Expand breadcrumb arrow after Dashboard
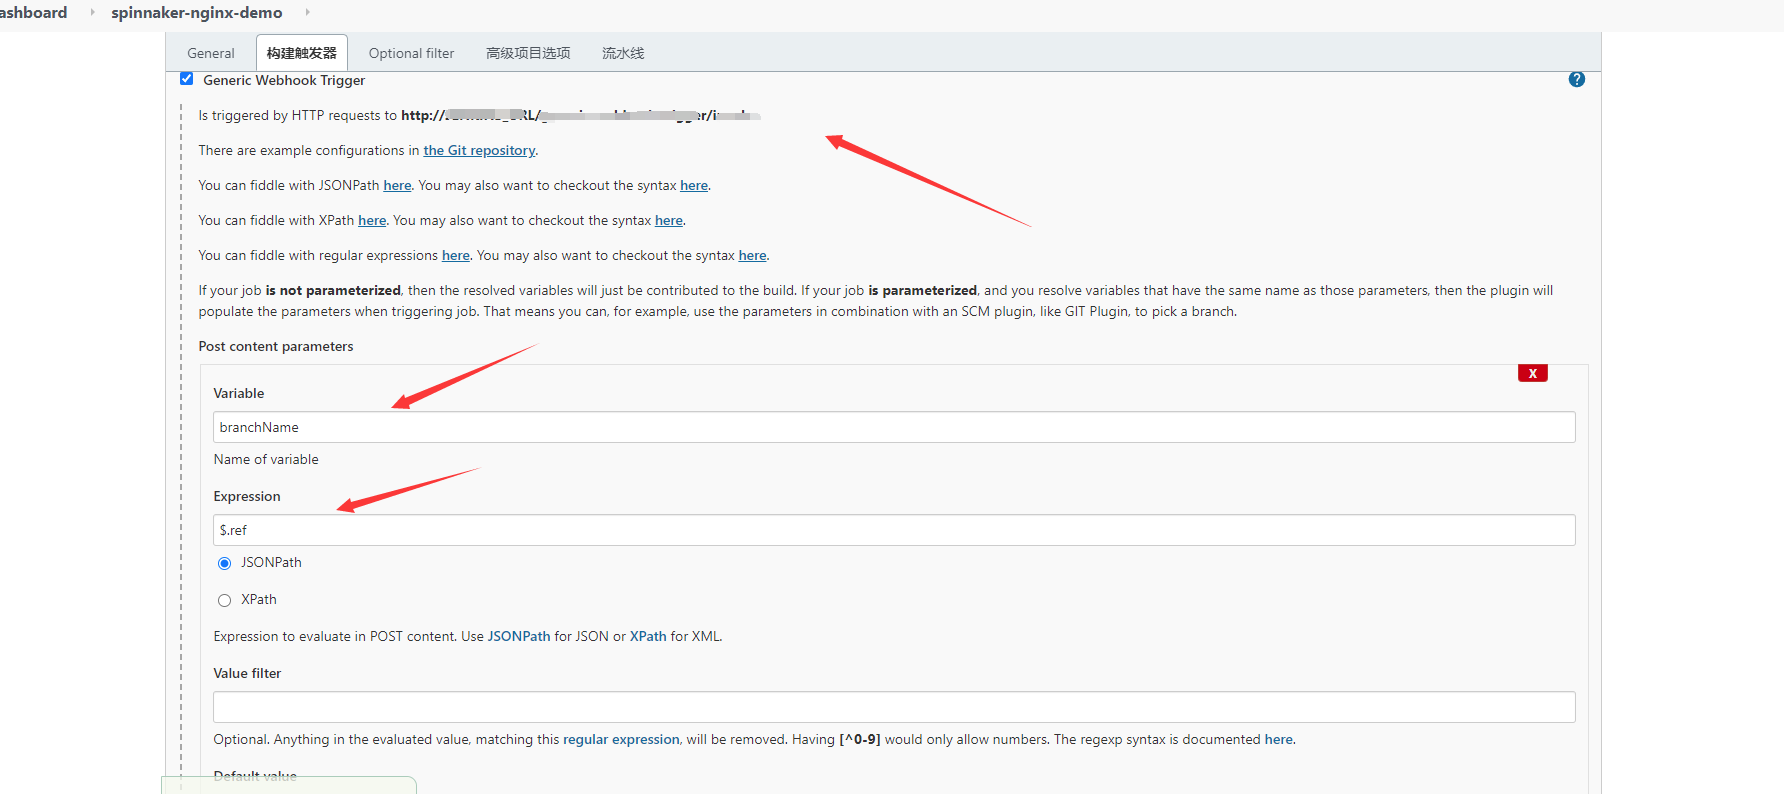 tap(93, 12)
